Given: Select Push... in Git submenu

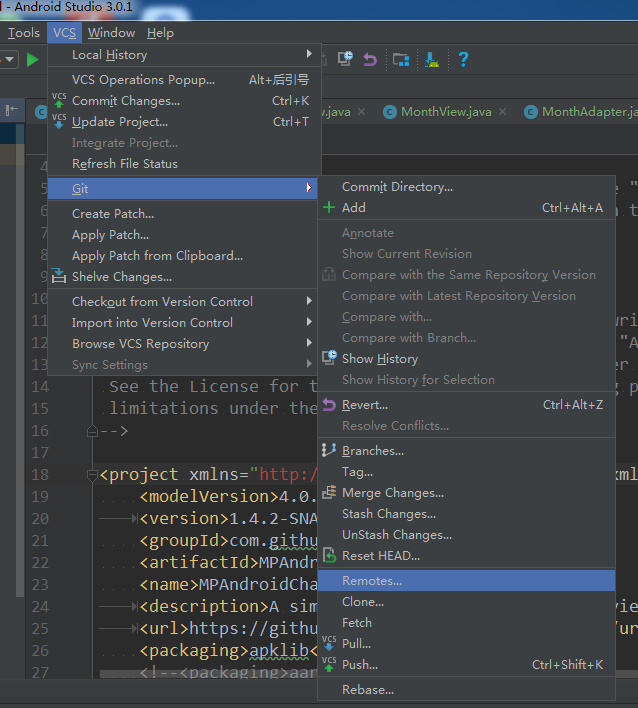Looking at the screenshot, I should click(x=466, y=665).
